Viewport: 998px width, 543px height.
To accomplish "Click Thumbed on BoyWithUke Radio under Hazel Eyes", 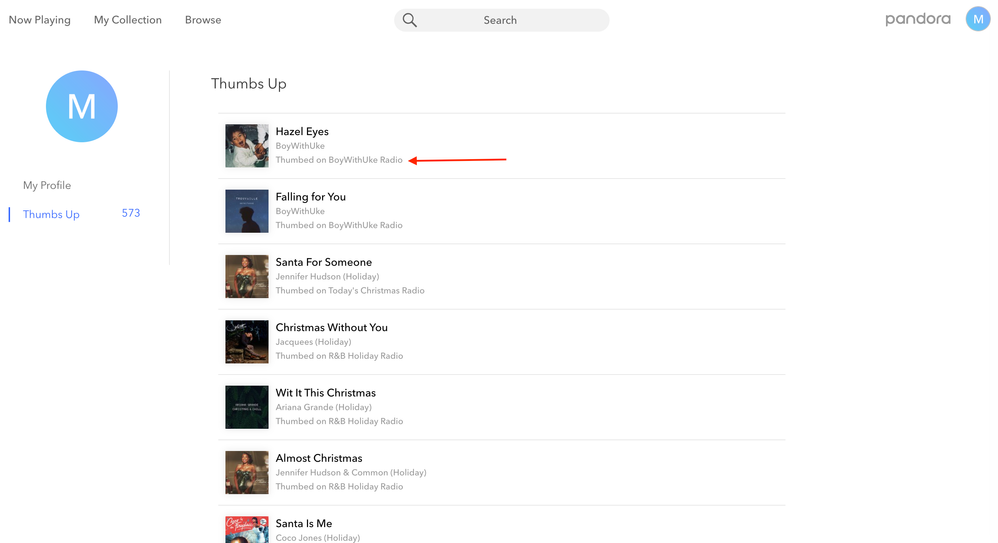I will coord(339,160).
